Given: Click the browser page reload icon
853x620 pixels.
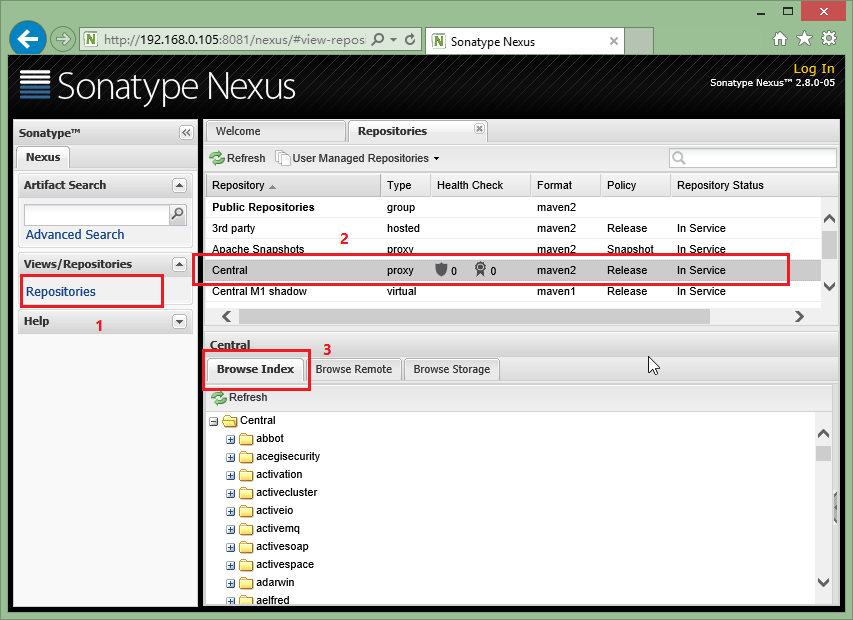Looking at the screenshot, I should [x=410, y=39].
